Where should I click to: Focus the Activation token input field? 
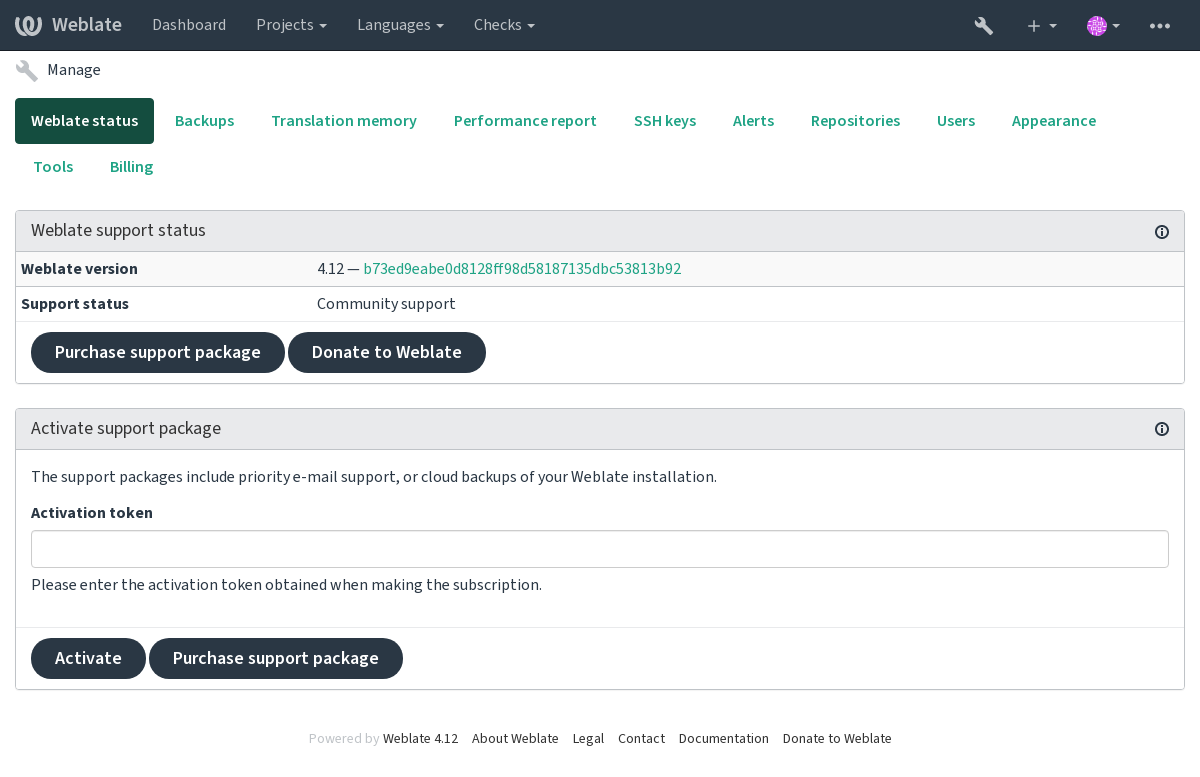[600, 549]
